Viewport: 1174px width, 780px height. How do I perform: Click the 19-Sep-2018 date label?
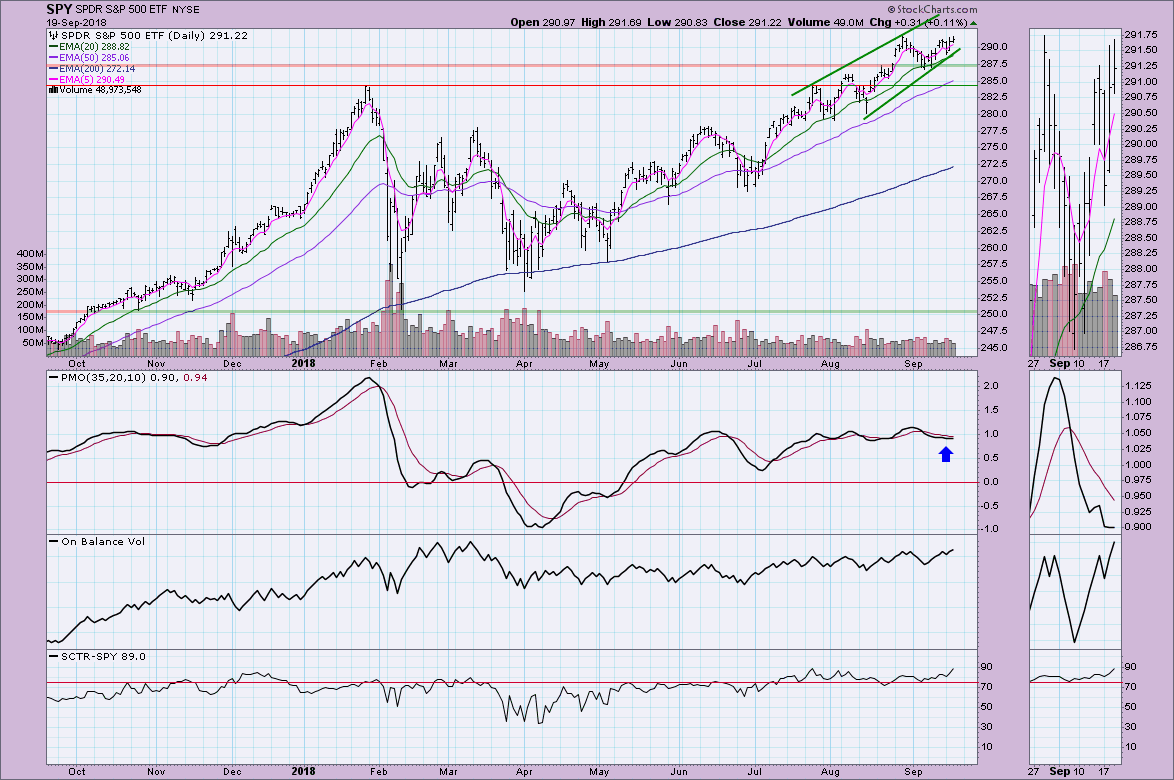(76, 22)
